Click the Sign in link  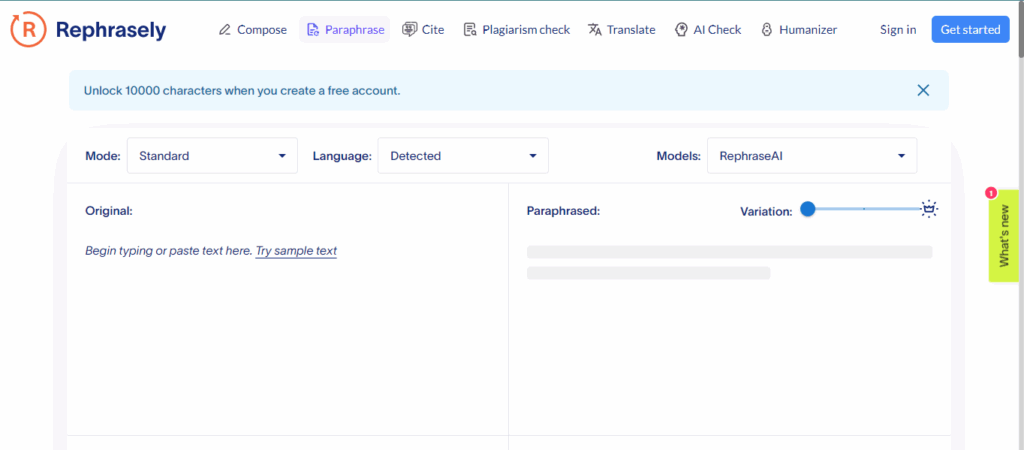pos(897,30)
